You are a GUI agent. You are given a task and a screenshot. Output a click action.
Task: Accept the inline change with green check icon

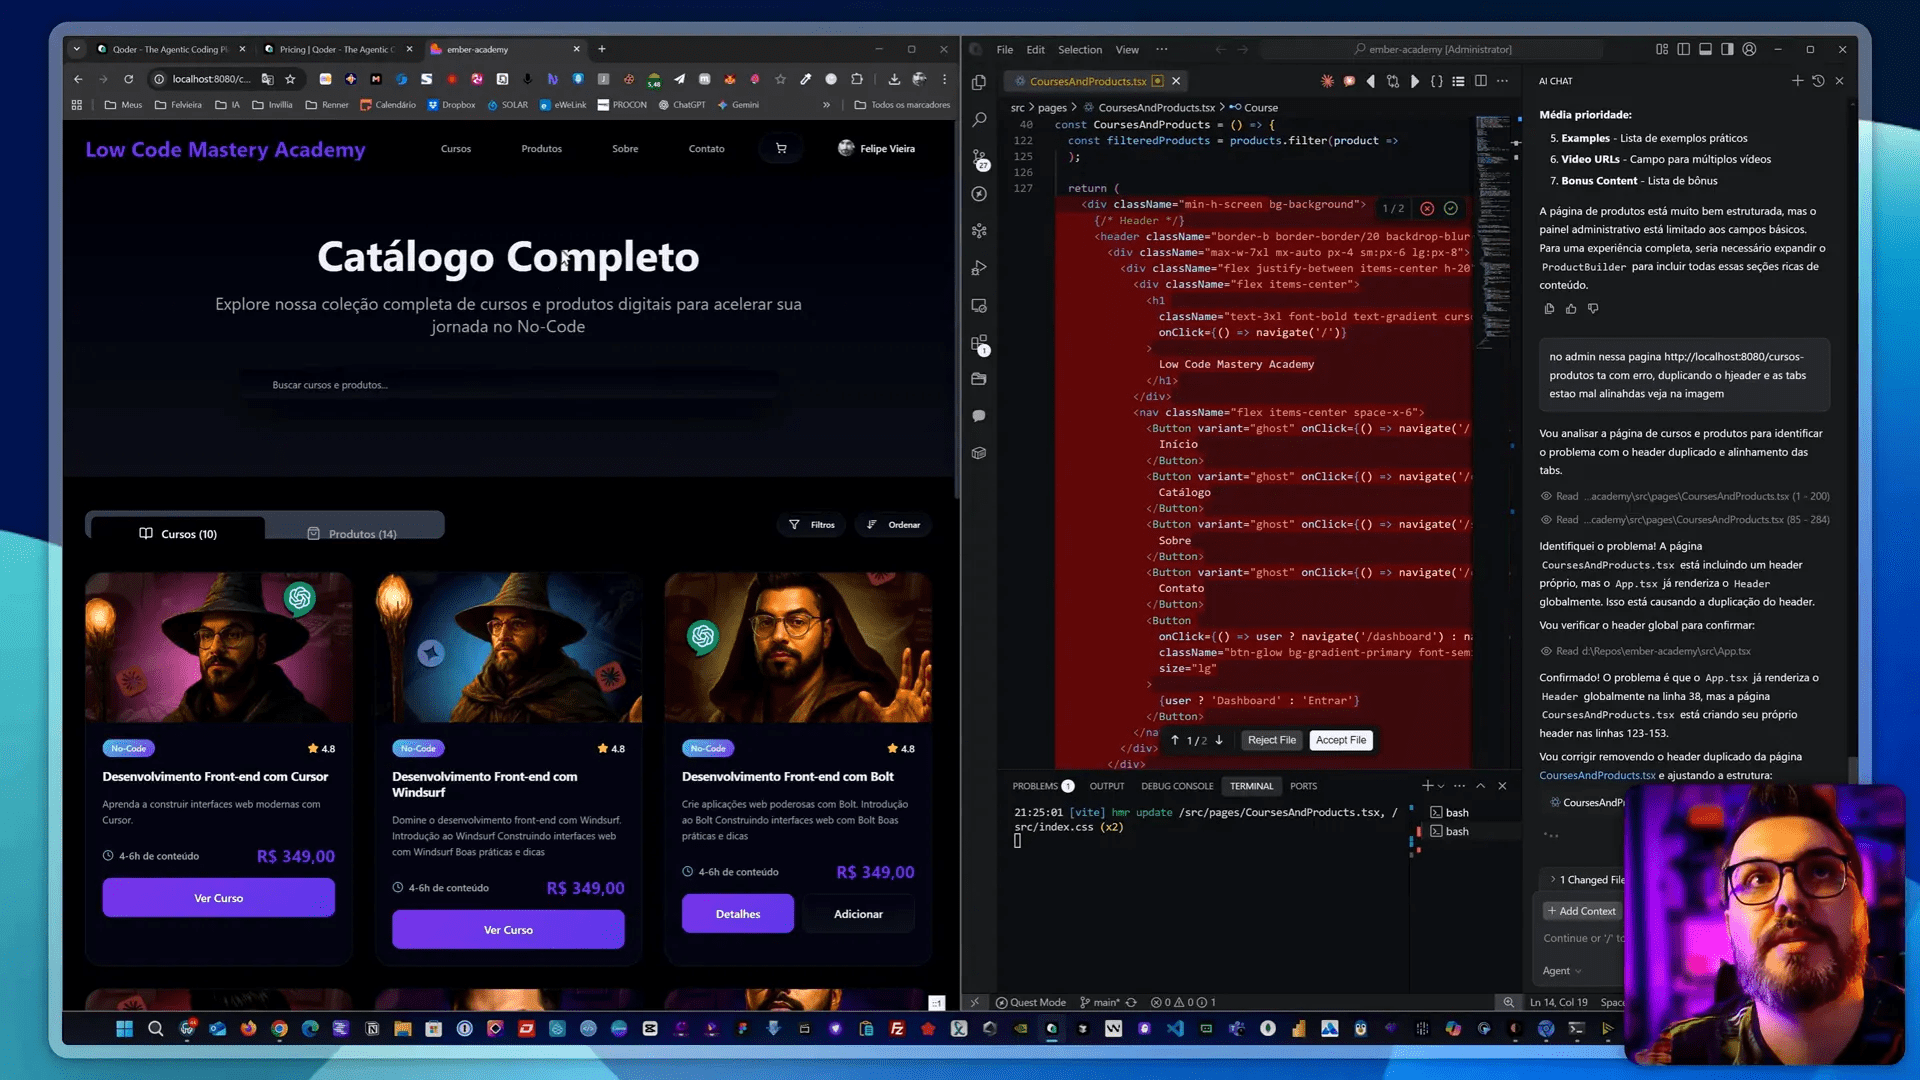click(1451, 208)
